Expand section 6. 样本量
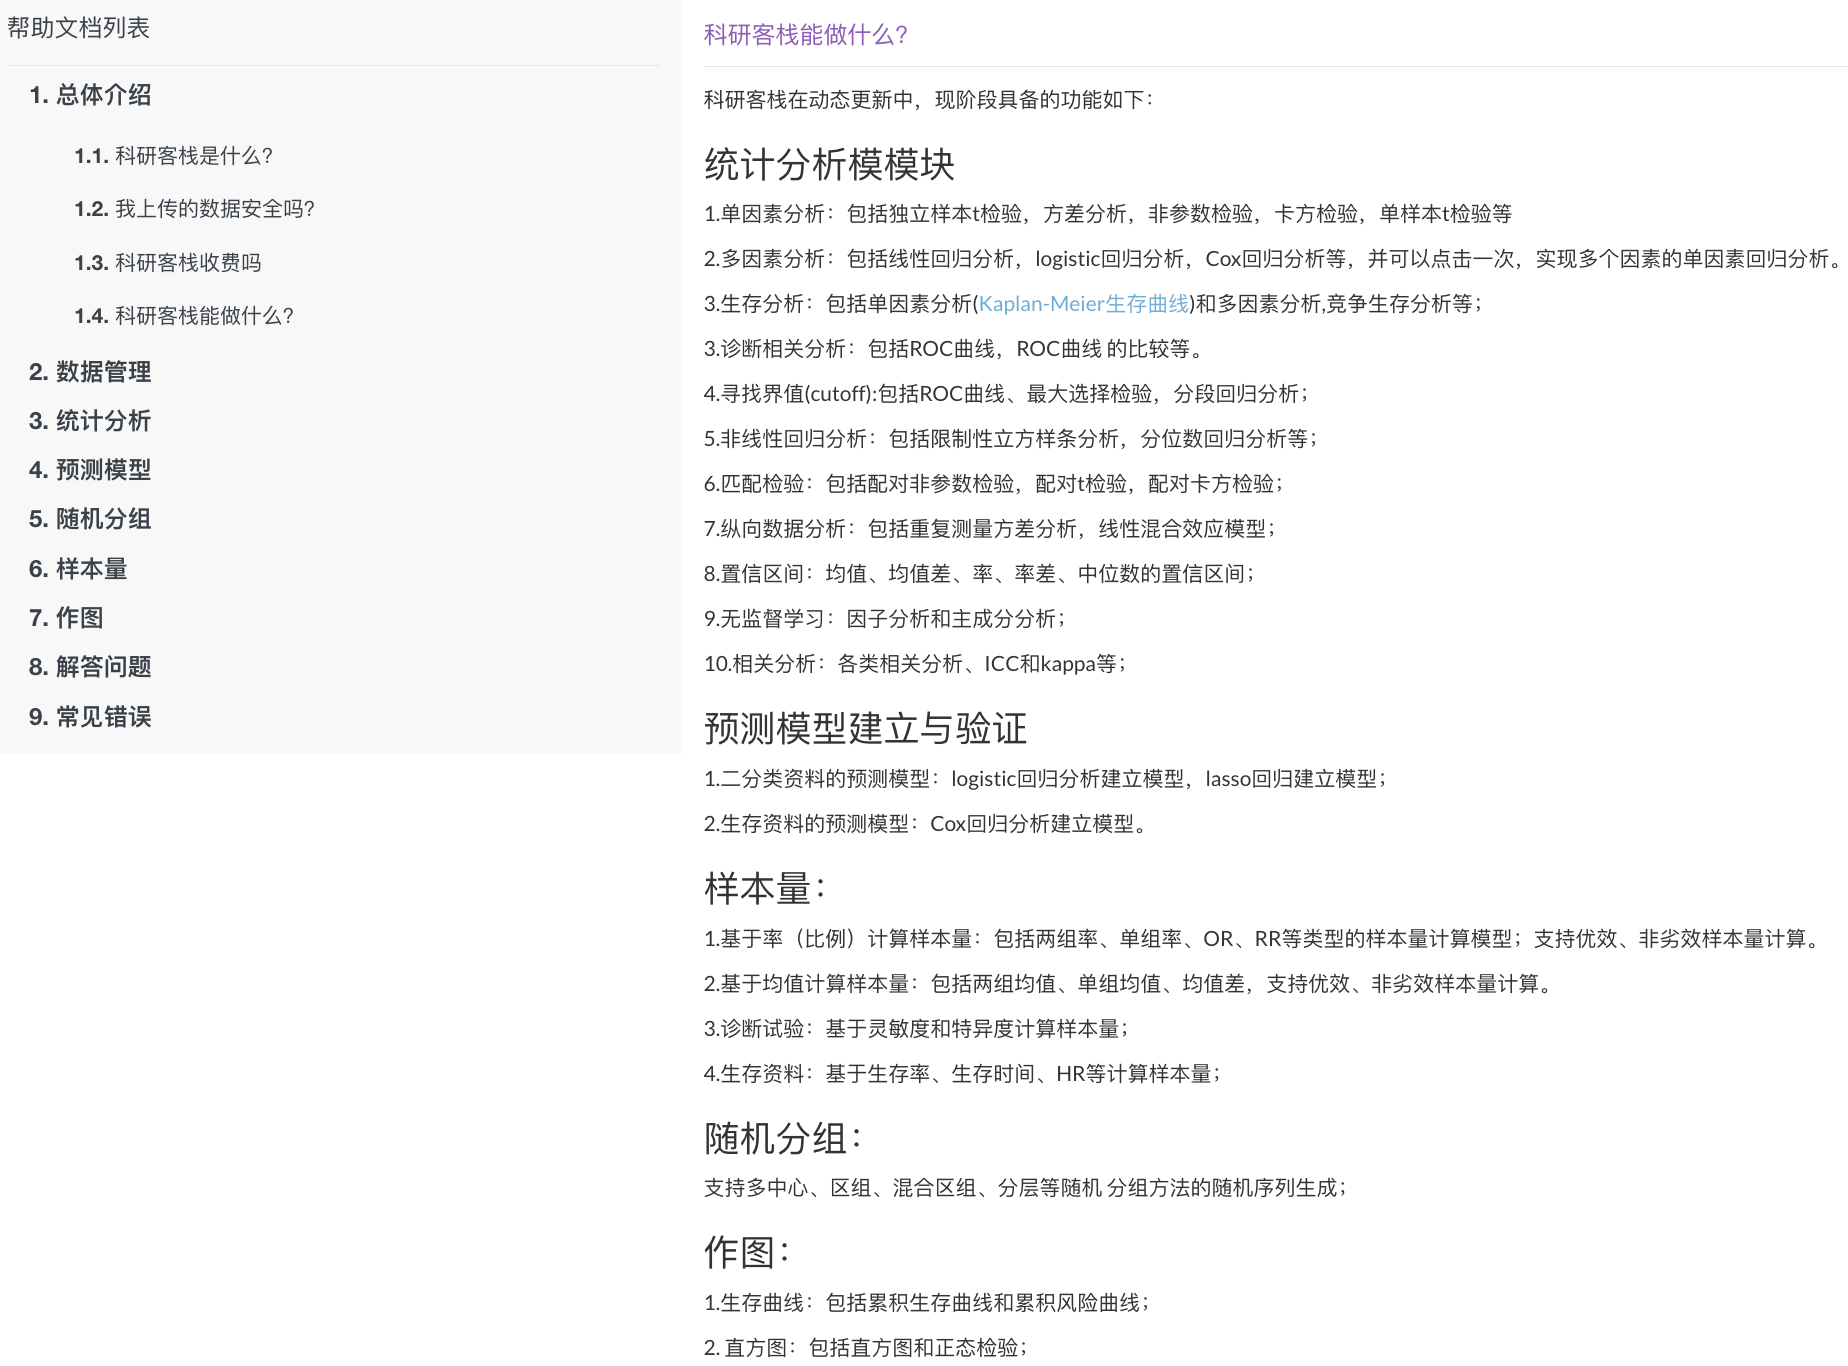Viewport: 1848px width, 1366px height. coord(78,569)
